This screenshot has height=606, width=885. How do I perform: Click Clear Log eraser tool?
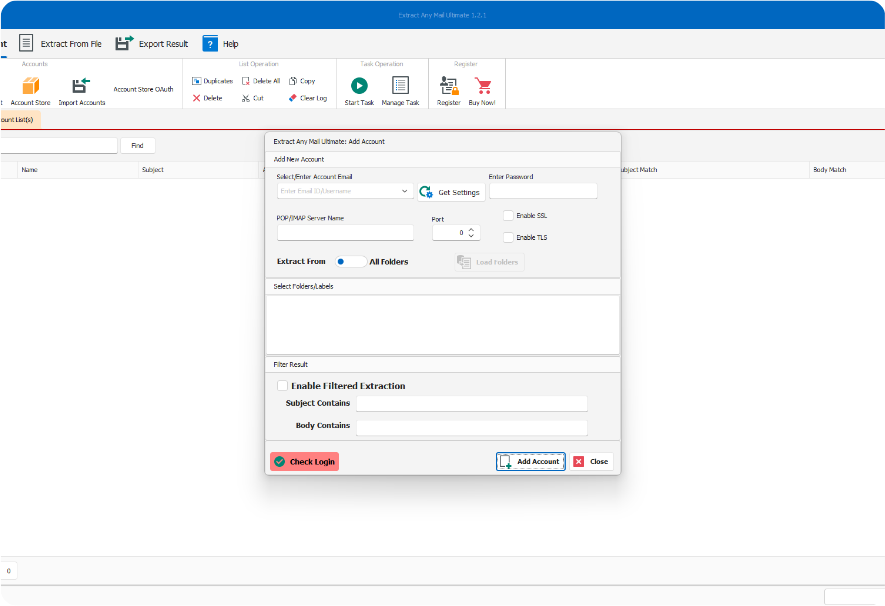pyautogui.click(x=308, y=98)
